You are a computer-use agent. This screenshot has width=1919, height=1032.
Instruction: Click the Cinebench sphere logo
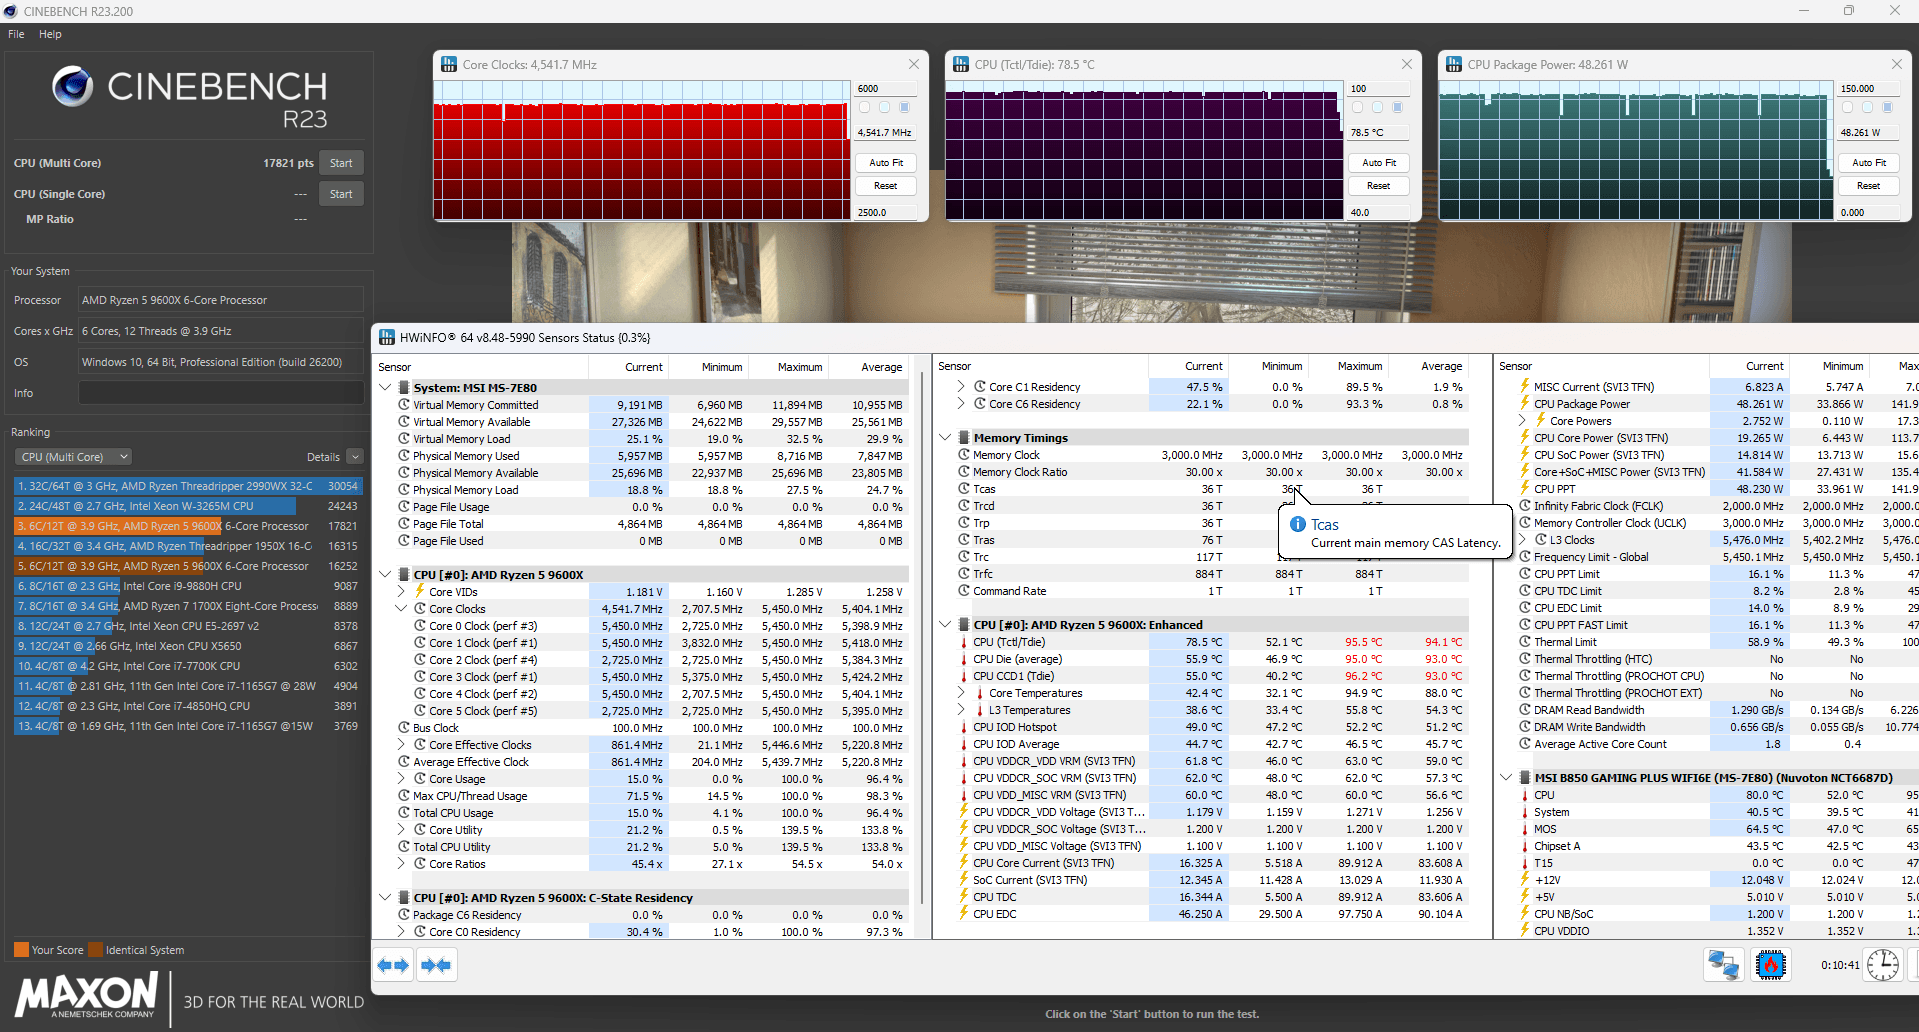[x=73, y=87]
